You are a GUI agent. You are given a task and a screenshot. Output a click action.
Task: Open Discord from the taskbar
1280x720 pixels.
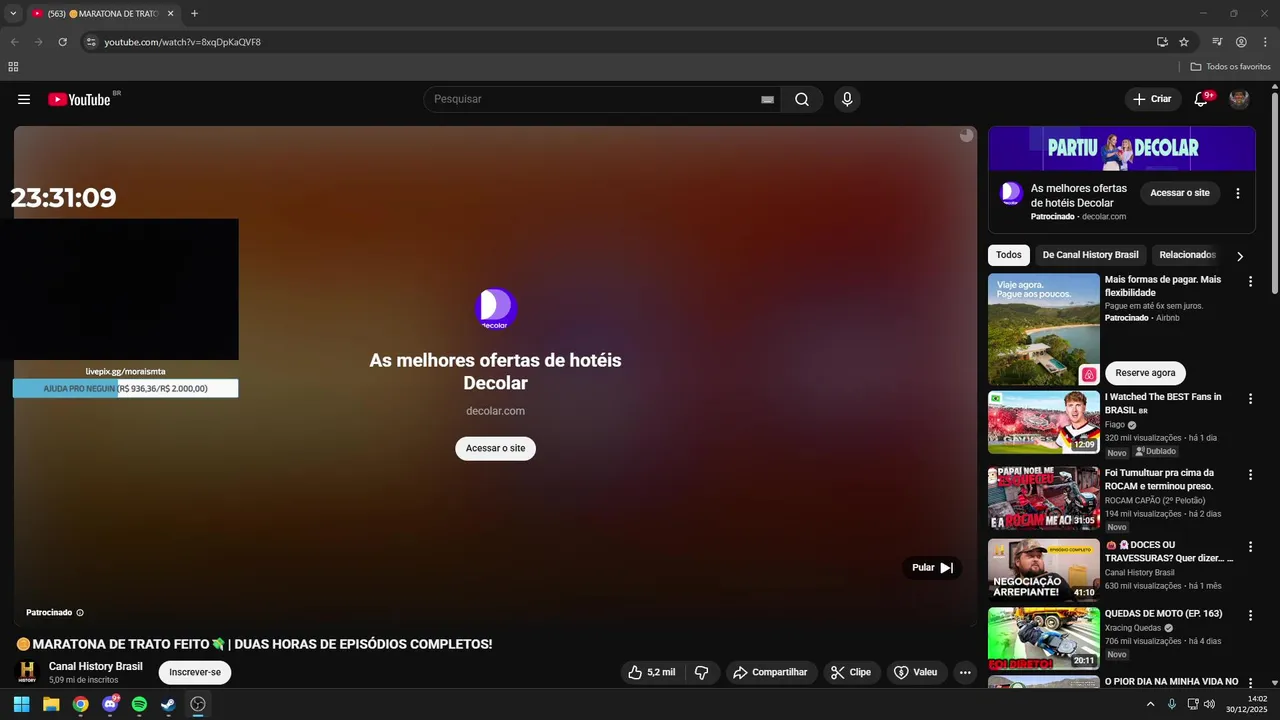pyautogui.click(x=110, y=704)
